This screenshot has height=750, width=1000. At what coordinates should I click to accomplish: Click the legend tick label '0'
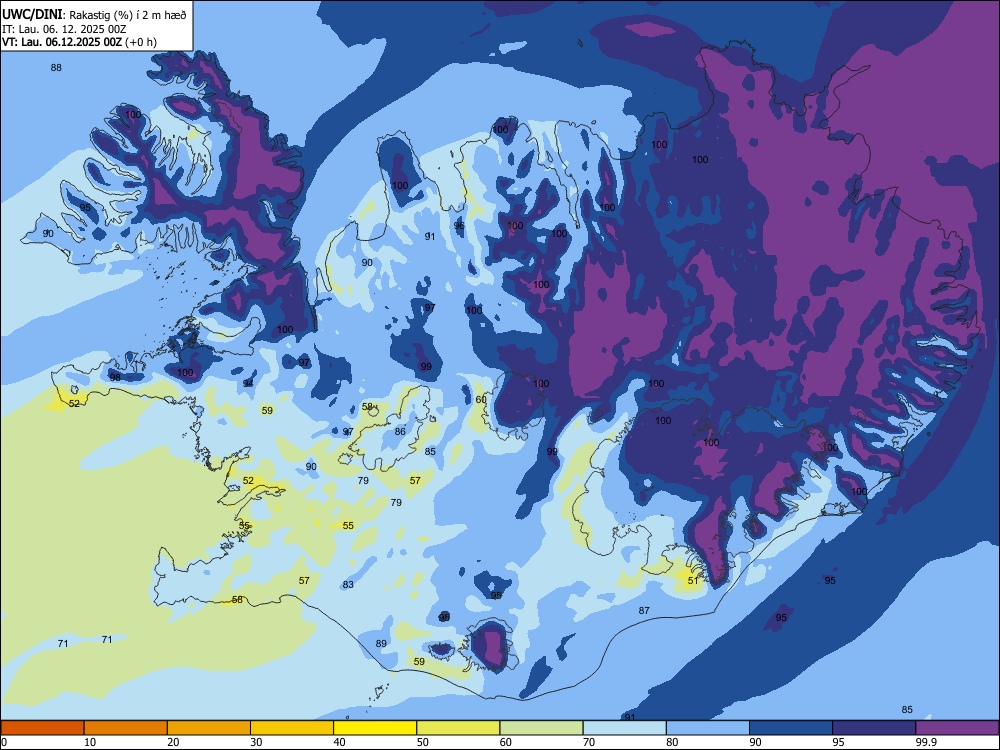pyautogui.click(x=4, y=742)
